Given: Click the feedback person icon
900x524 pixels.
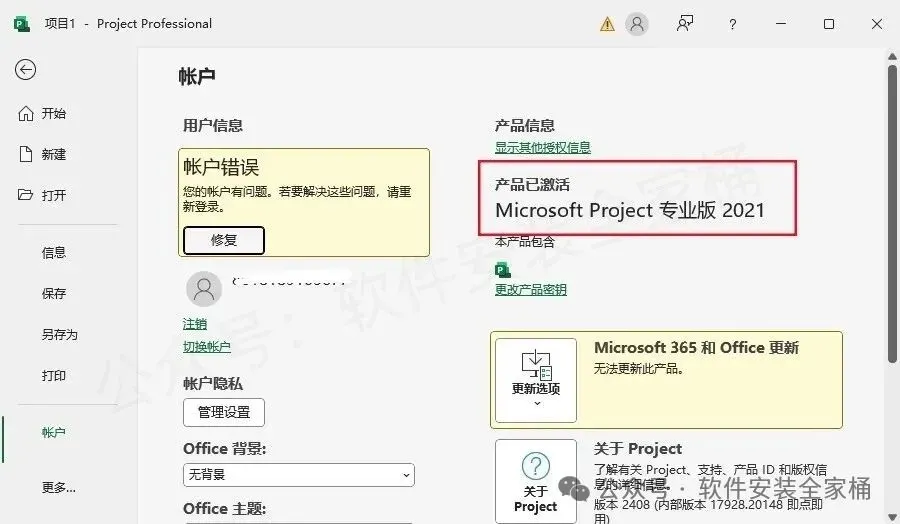Looking at the screenshot, I should pyautogui.click(x=685, y=24).
